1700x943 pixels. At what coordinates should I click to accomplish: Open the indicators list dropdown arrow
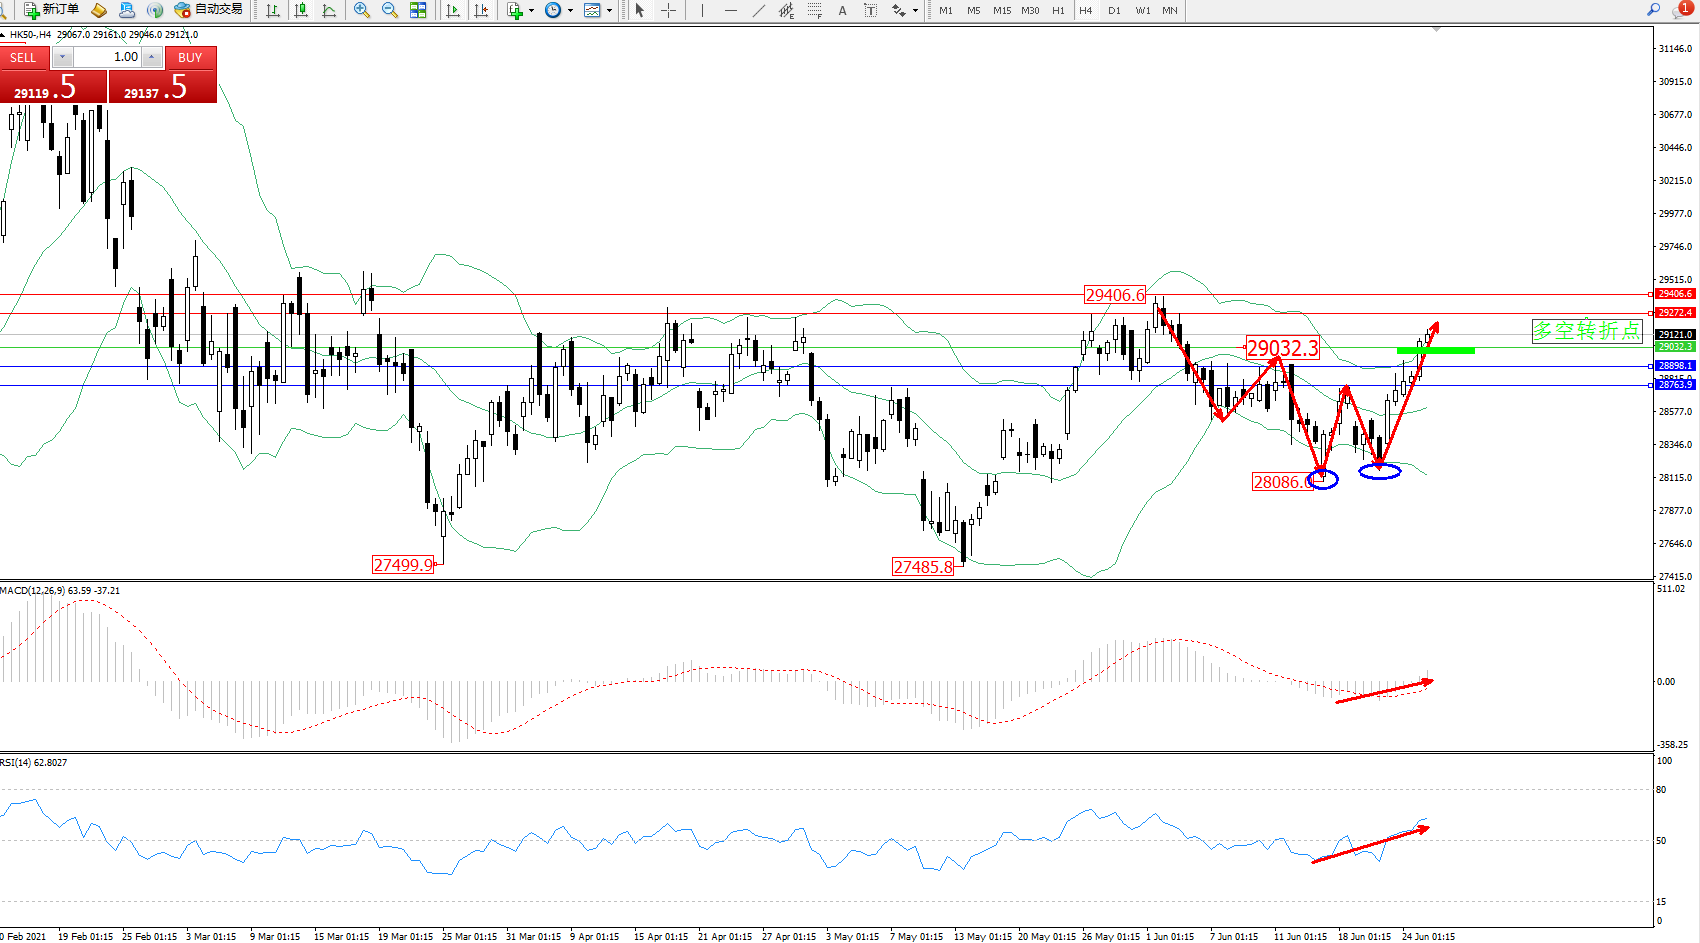coord(531,10)
